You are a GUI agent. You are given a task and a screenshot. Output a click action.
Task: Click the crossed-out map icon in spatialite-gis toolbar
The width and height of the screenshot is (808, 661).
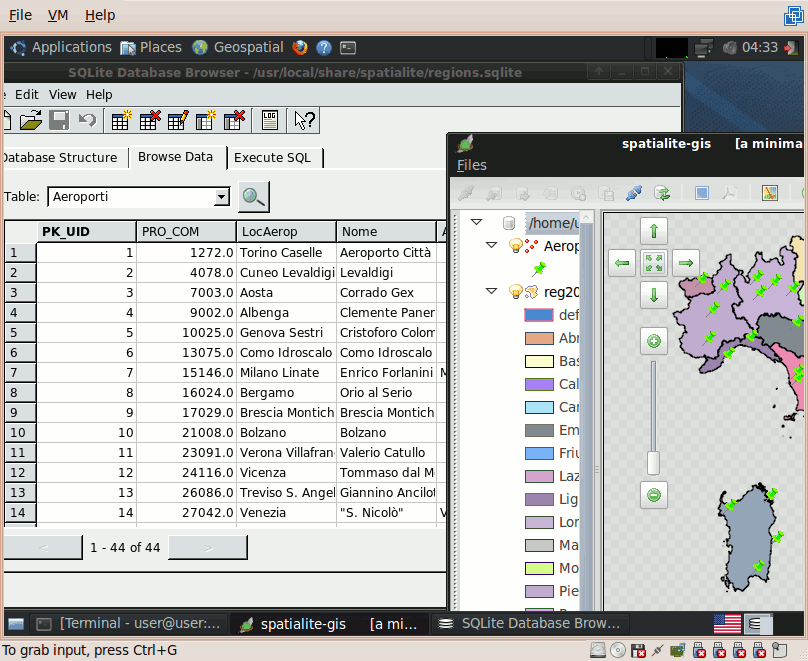(x=770, y=193)
